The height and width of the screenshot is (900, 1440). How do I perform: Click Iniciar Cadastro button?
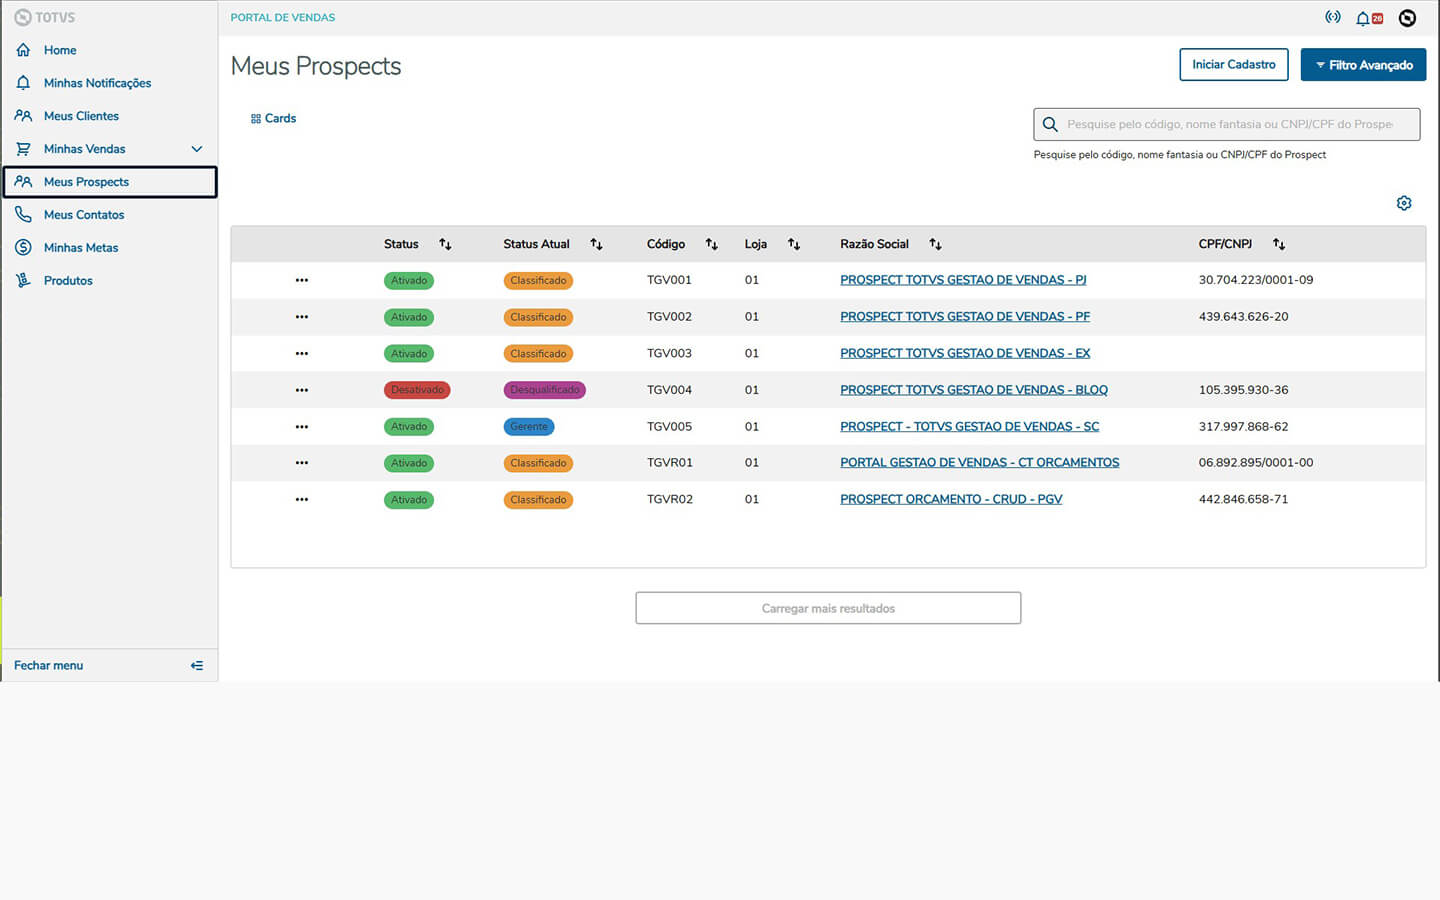(x=1233, y=65)
